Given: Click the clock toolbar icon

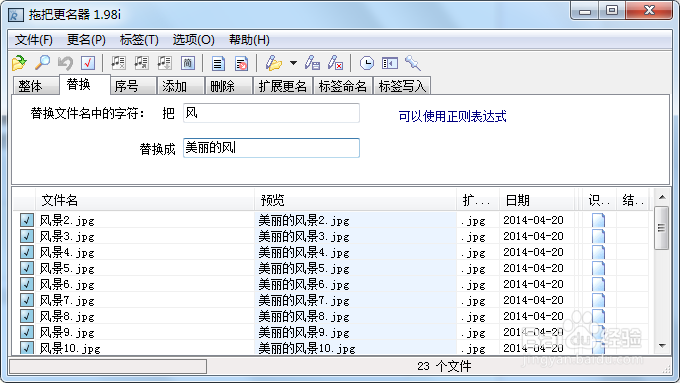Looking at the screenshot, I should pyautogui.click(x=366, y=63).
